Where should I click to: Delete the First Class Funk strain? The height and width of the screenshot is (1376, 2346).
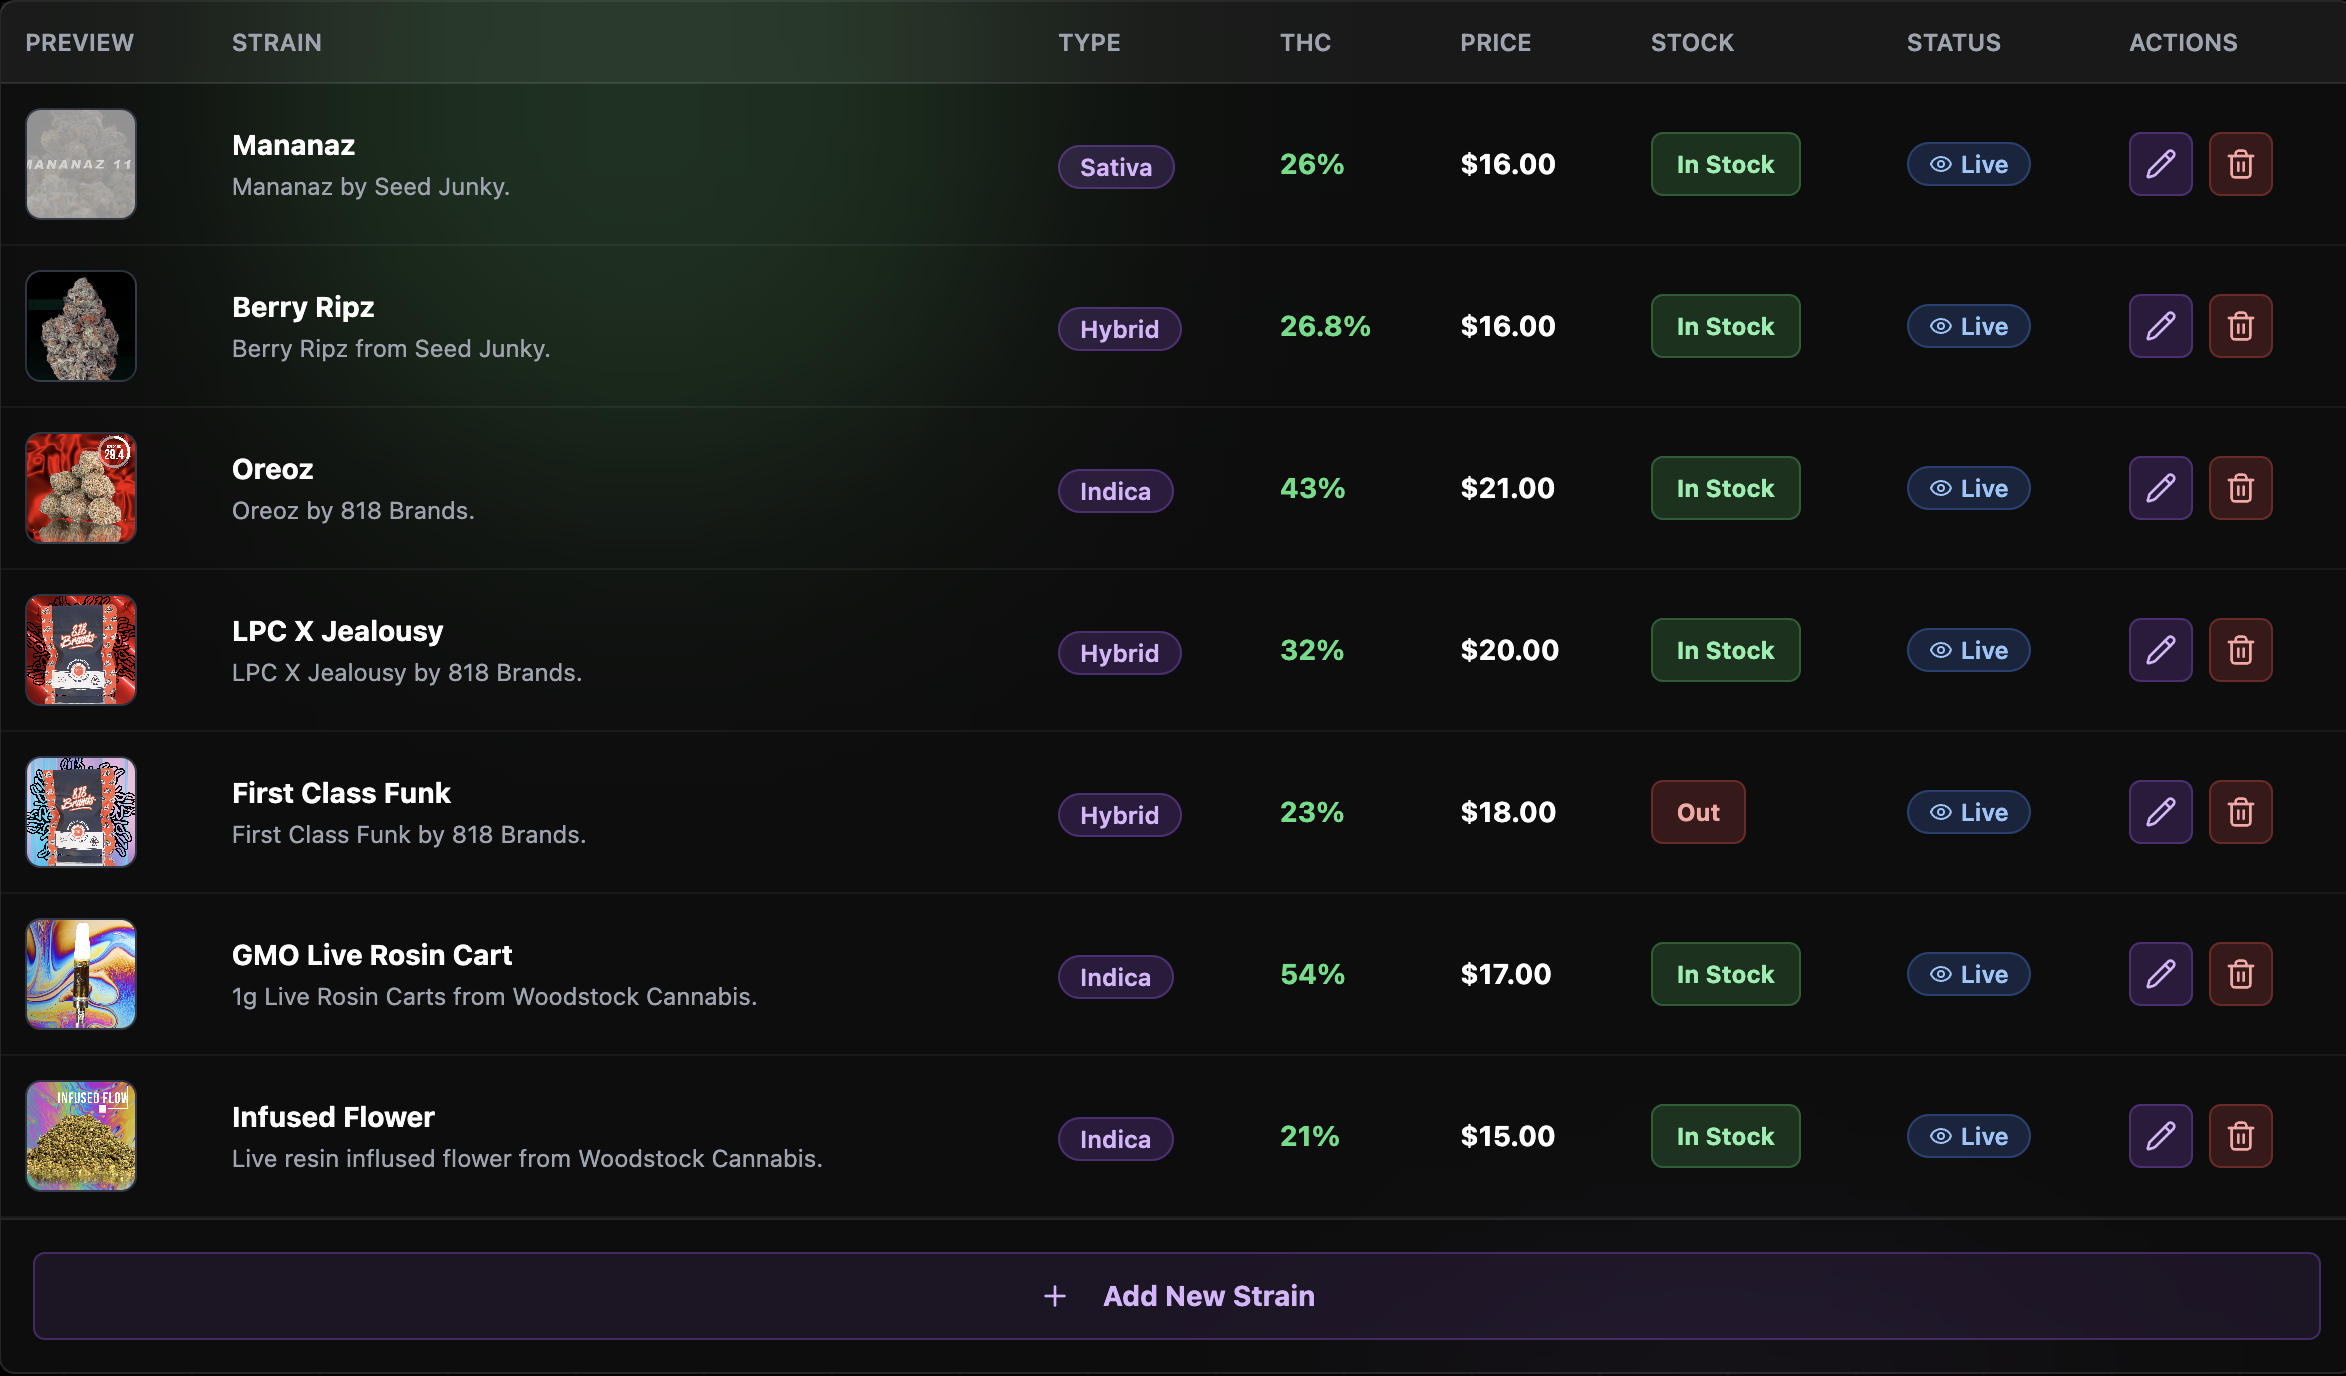[2240, 812]
